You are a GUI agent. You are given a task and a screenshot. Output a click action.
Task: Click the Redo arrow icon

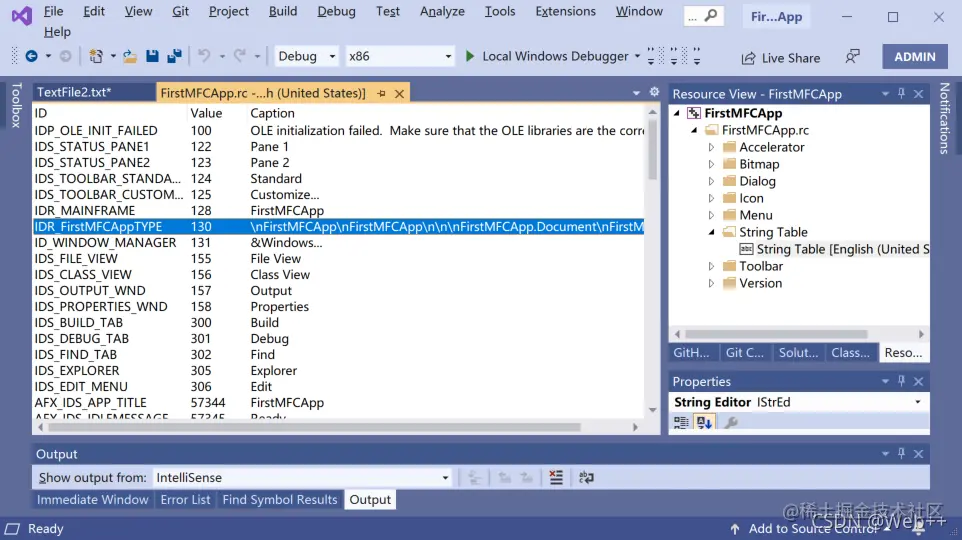(x=240, y=56)
